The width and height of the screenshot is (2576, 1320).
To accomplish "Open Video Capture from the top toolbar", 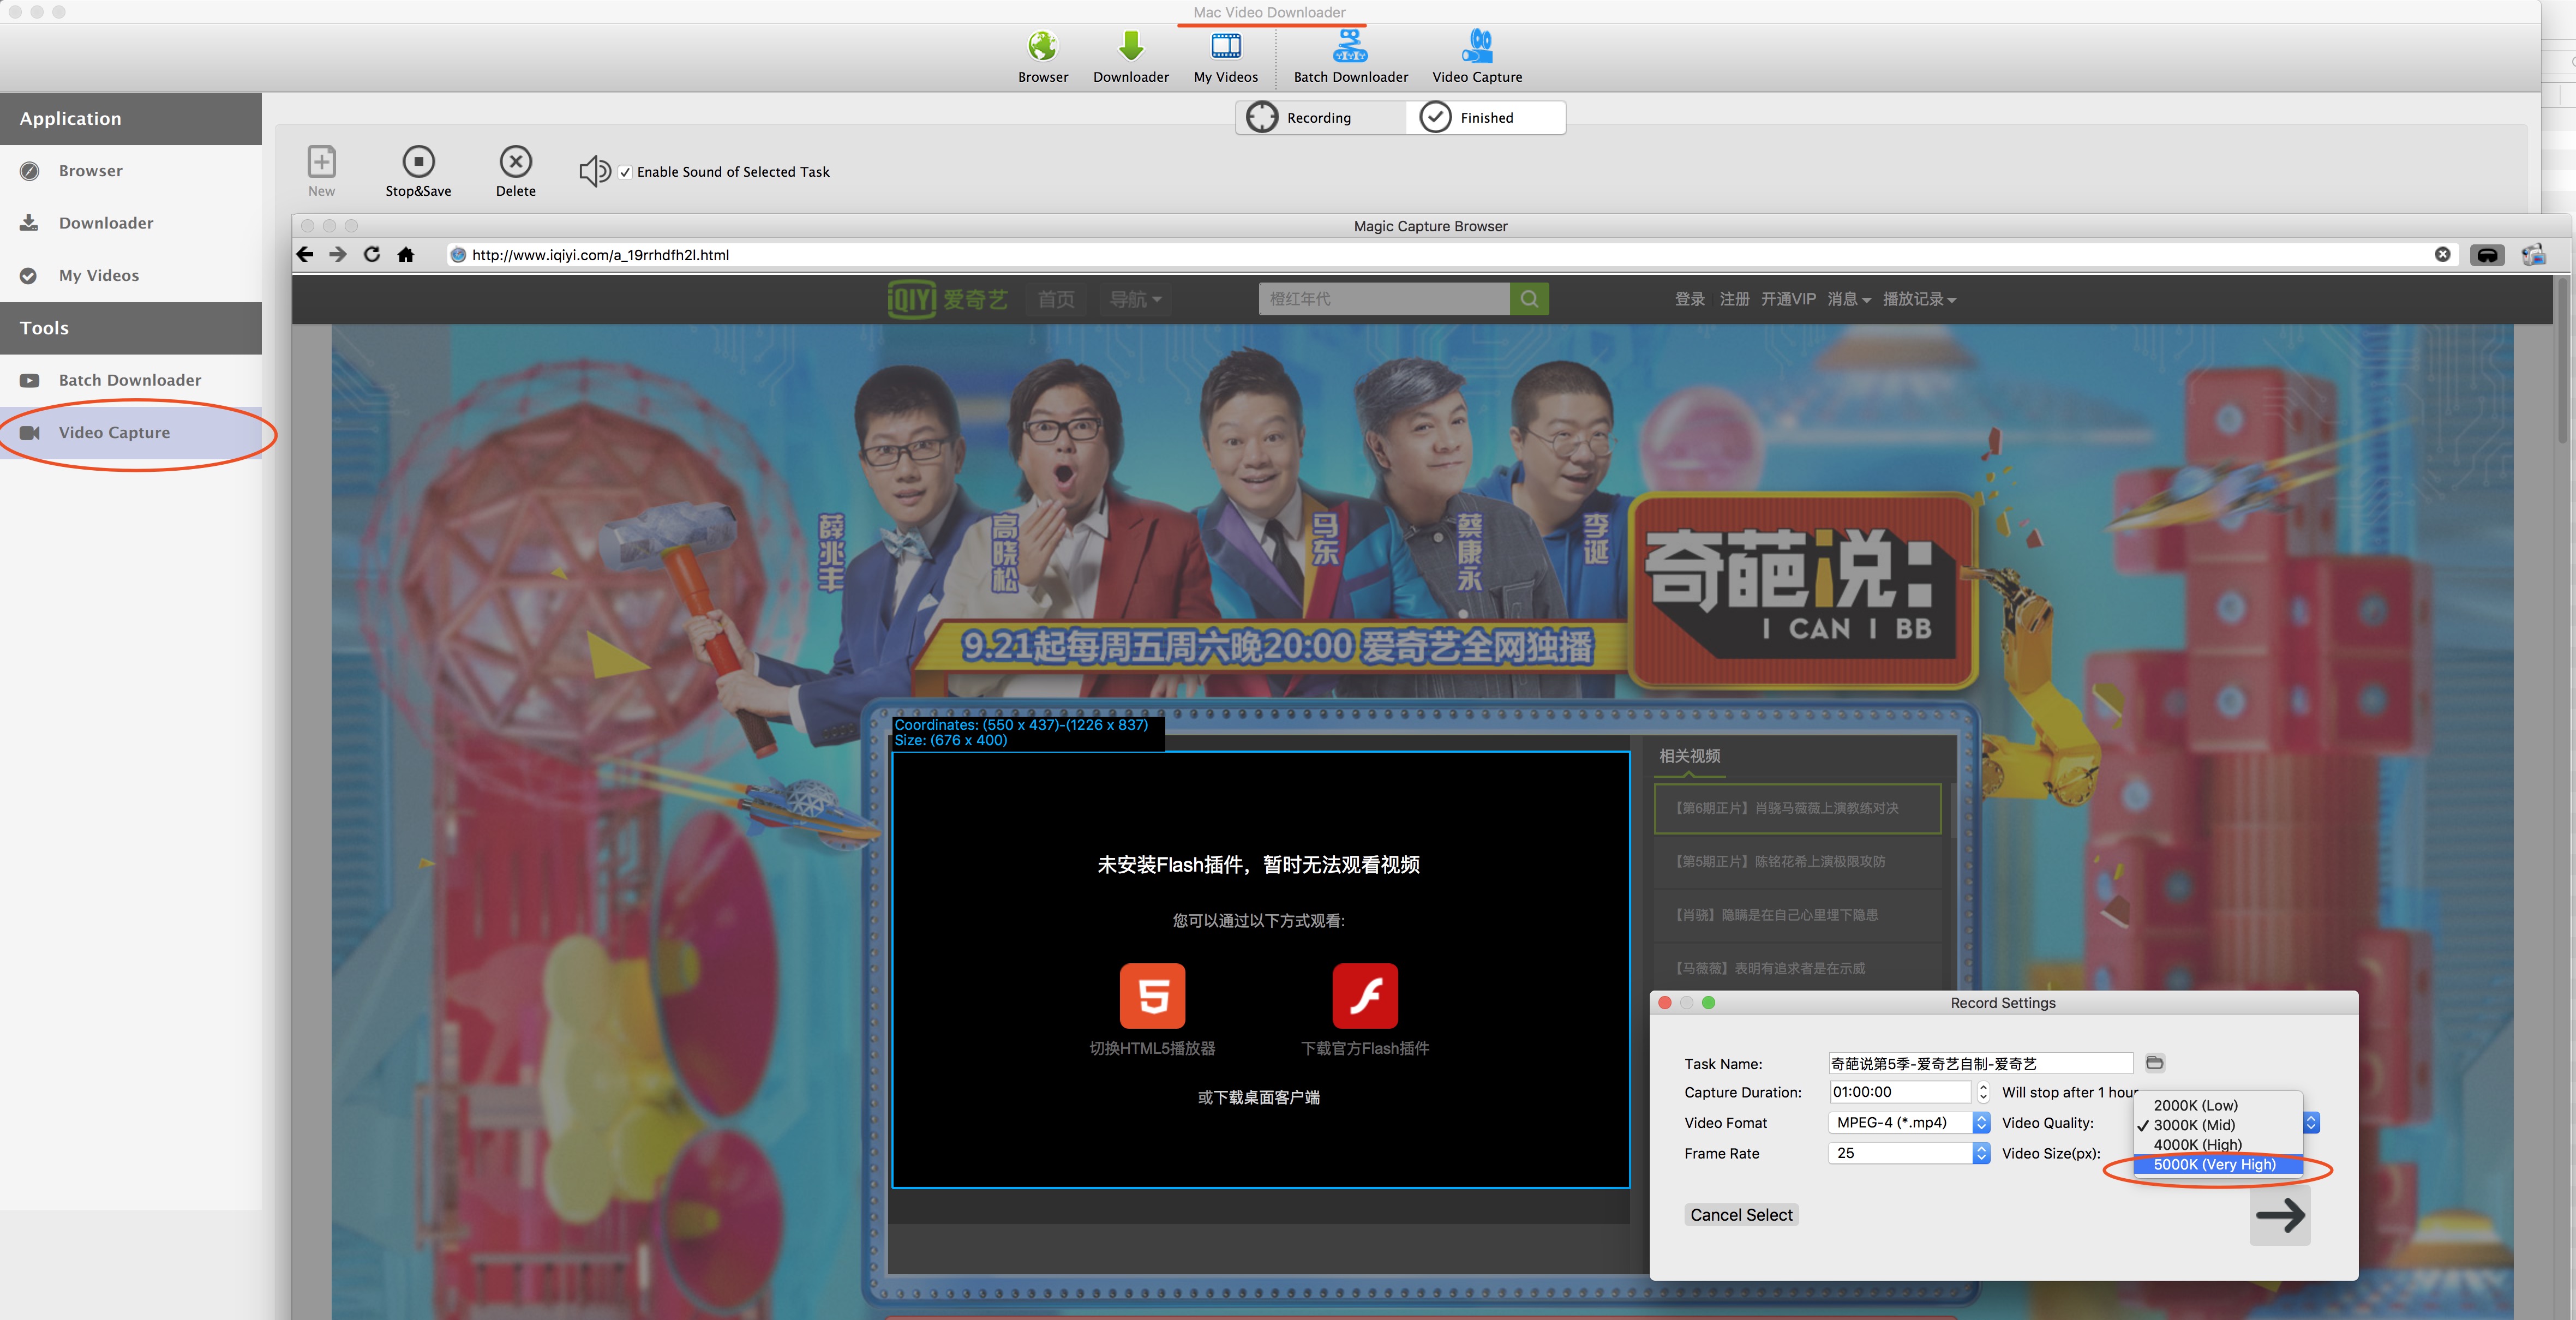I will pos(1476,47).
